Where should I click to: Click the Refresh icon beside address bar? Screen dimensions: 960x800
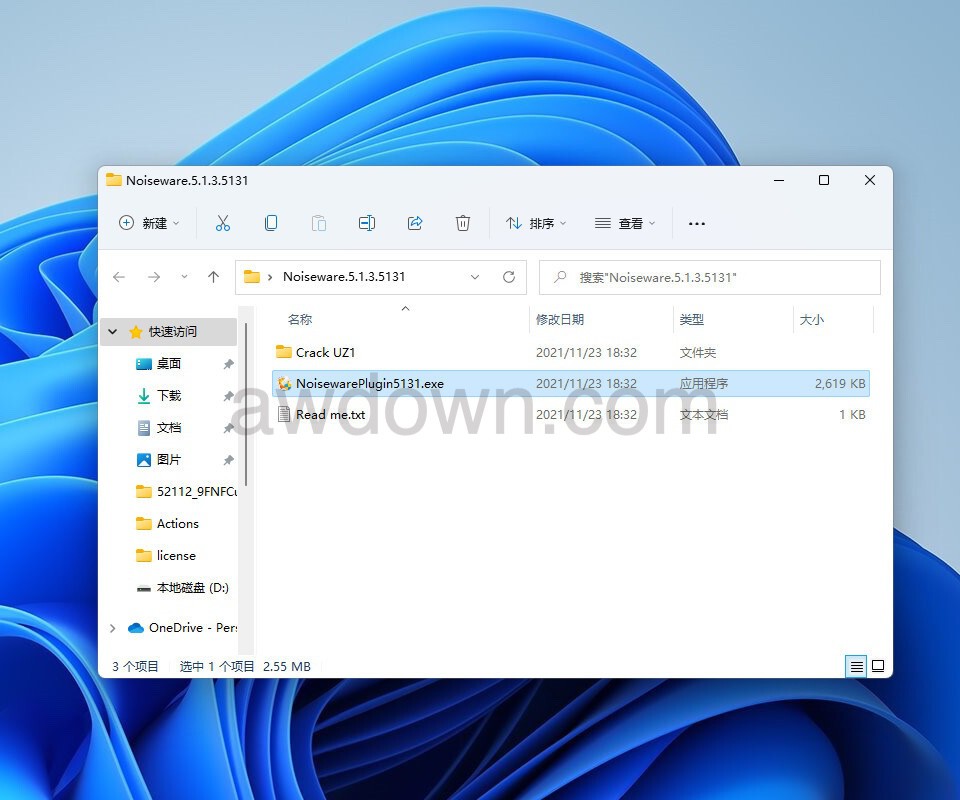[x=509, y=277]
